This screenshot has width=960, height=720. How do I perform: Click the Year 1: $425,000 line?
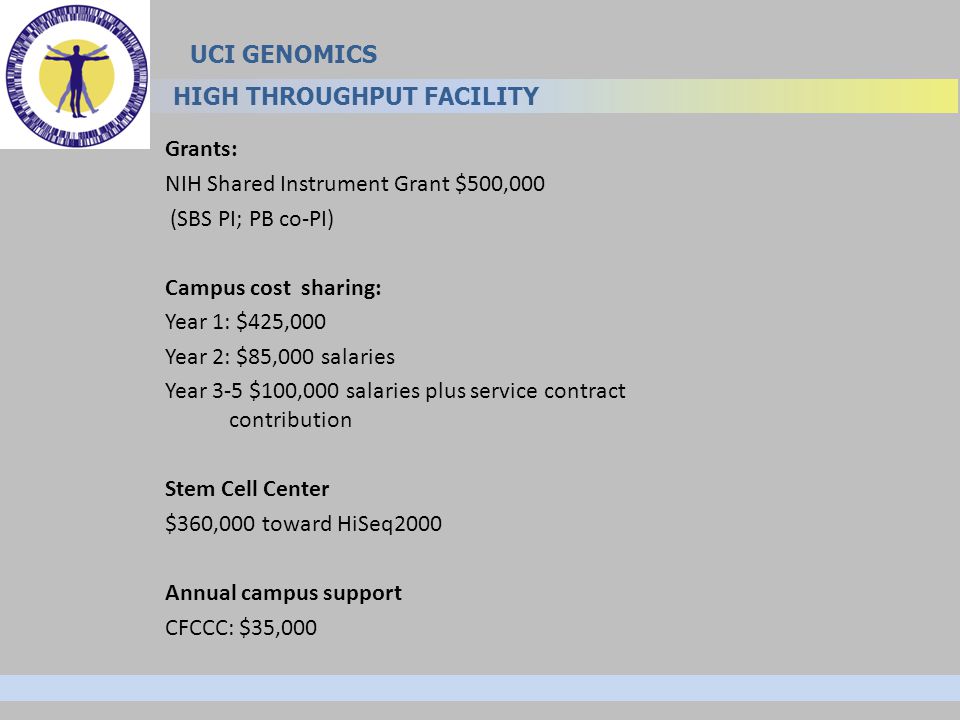246,321
